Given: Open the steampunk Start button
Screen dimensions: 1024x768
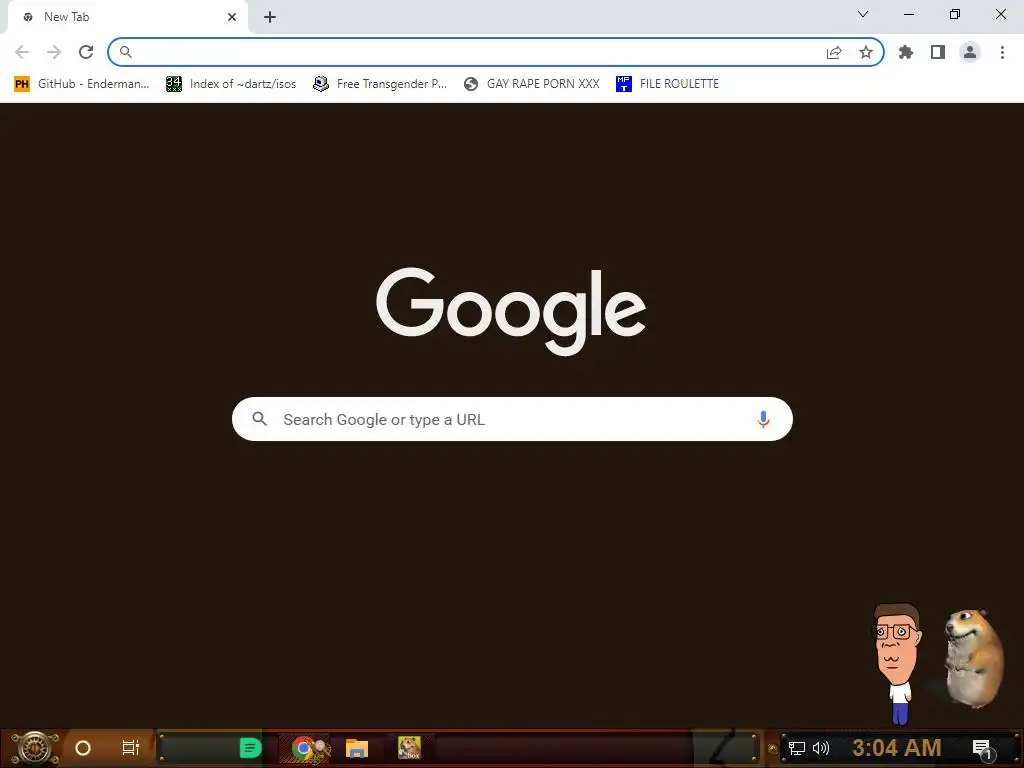Looking at the screenshot, I should [35, 748].
